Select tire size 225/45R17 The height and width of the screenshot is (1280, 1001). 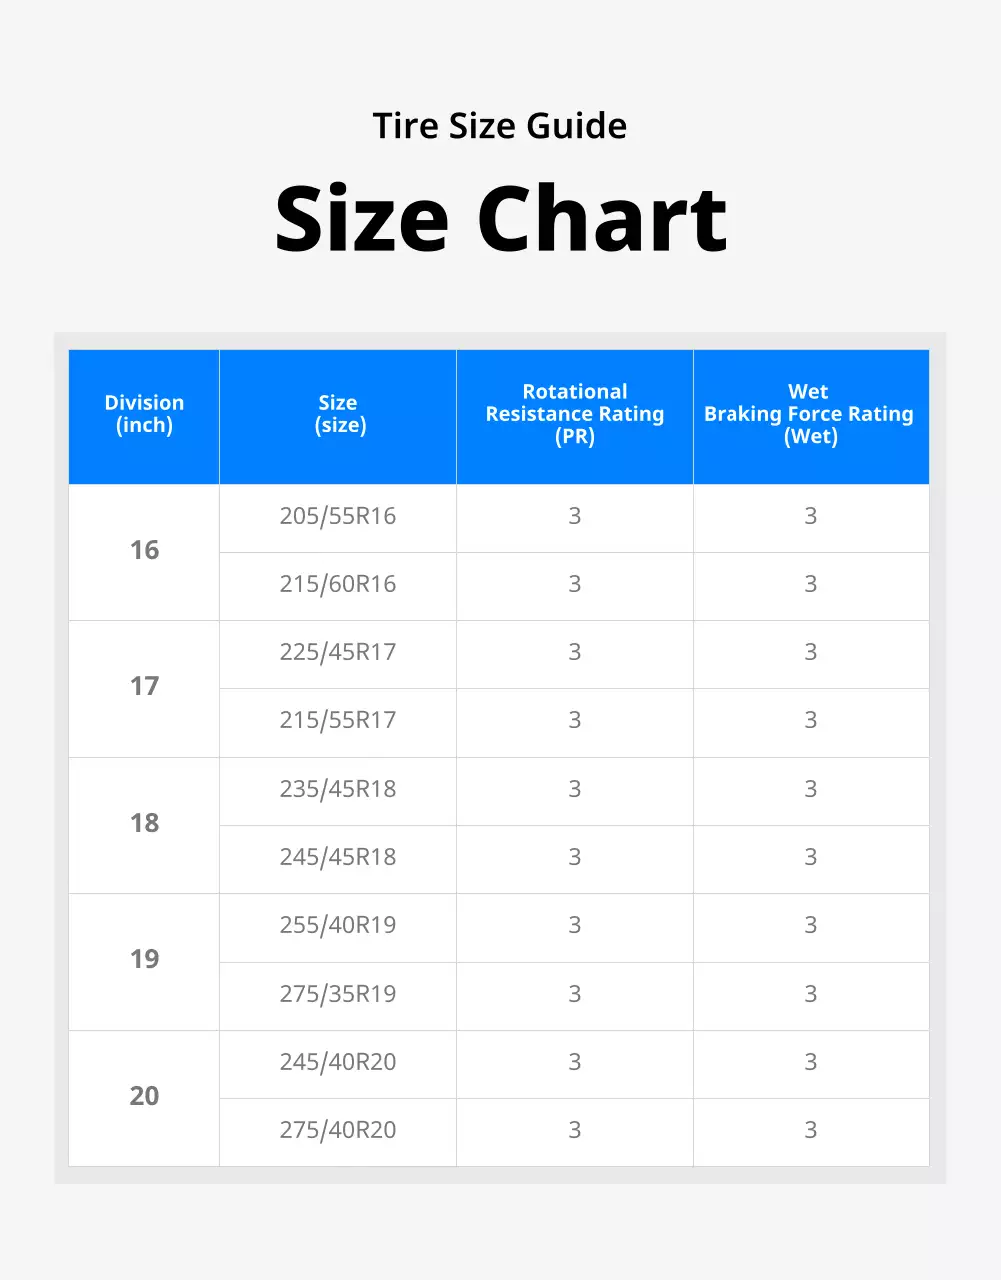tap(338, 652)
